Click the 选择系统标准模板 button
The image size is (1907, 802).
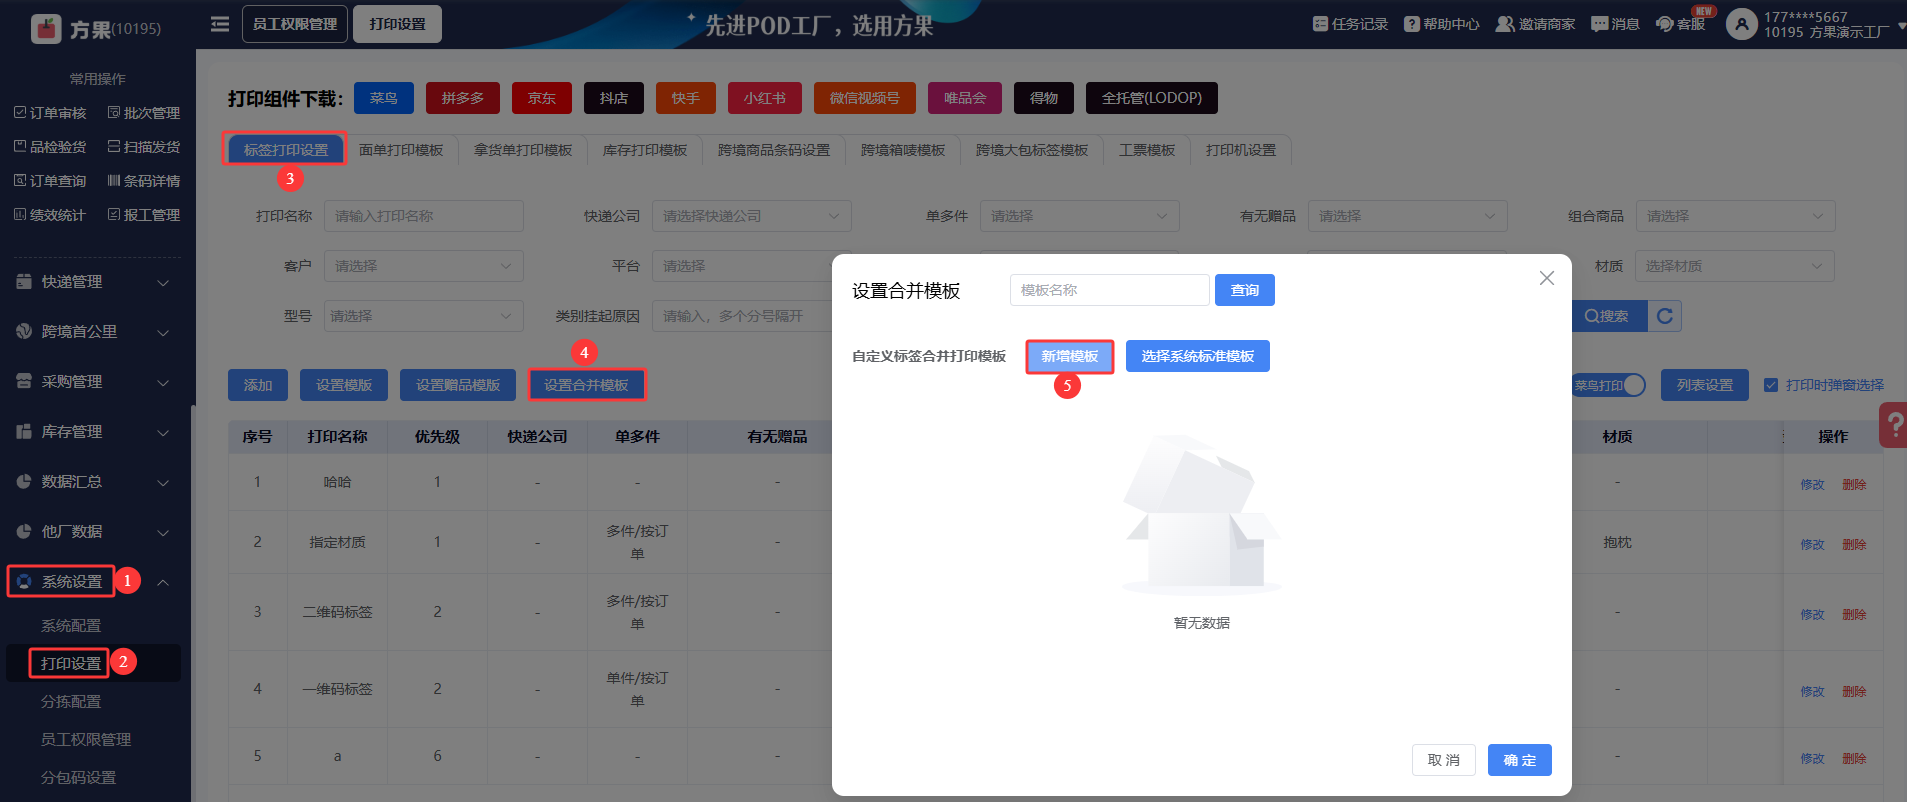point(1198,356)
